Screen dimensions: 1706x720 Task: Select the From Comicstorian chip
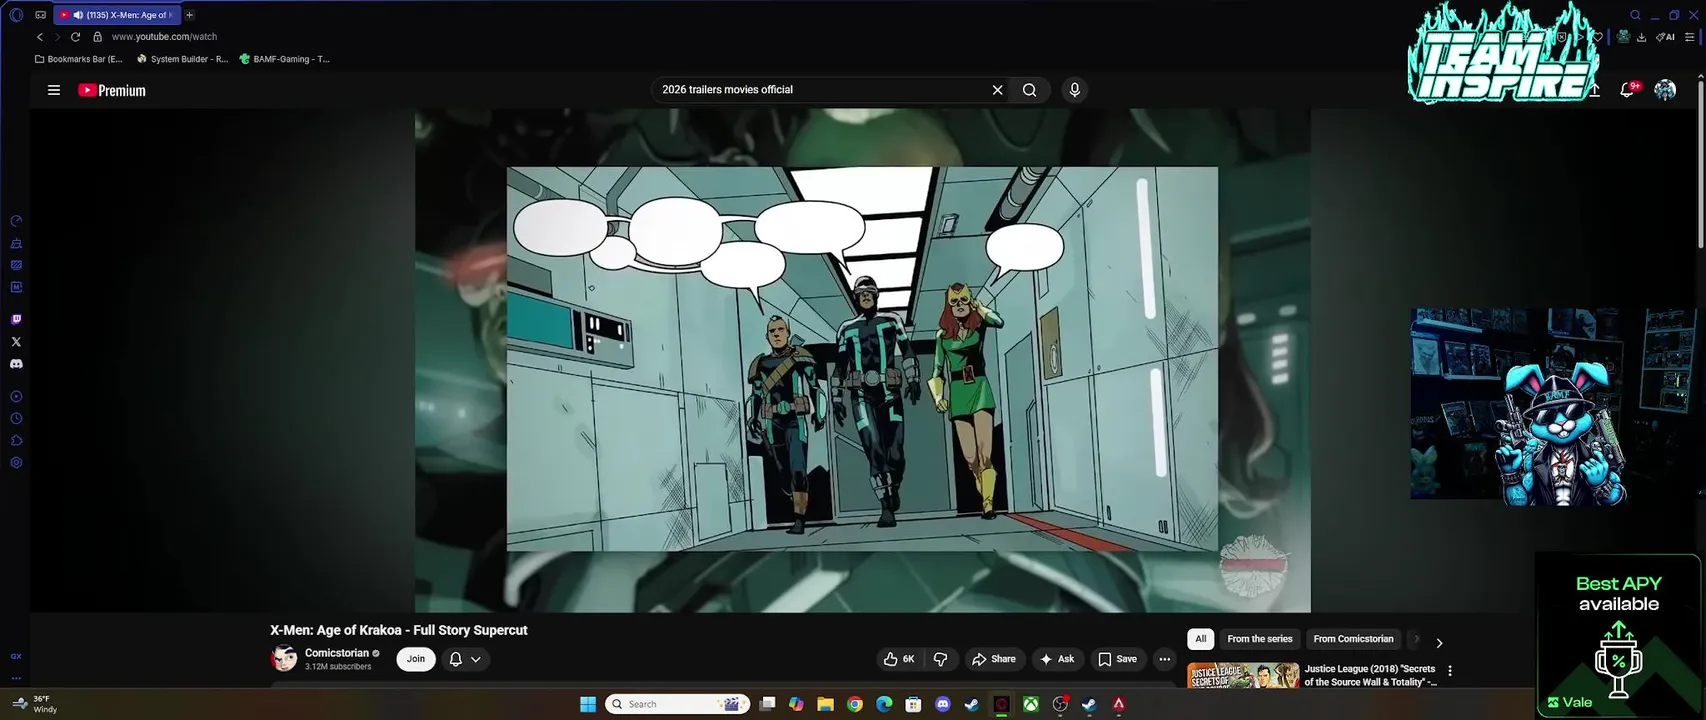[1353, 639]
